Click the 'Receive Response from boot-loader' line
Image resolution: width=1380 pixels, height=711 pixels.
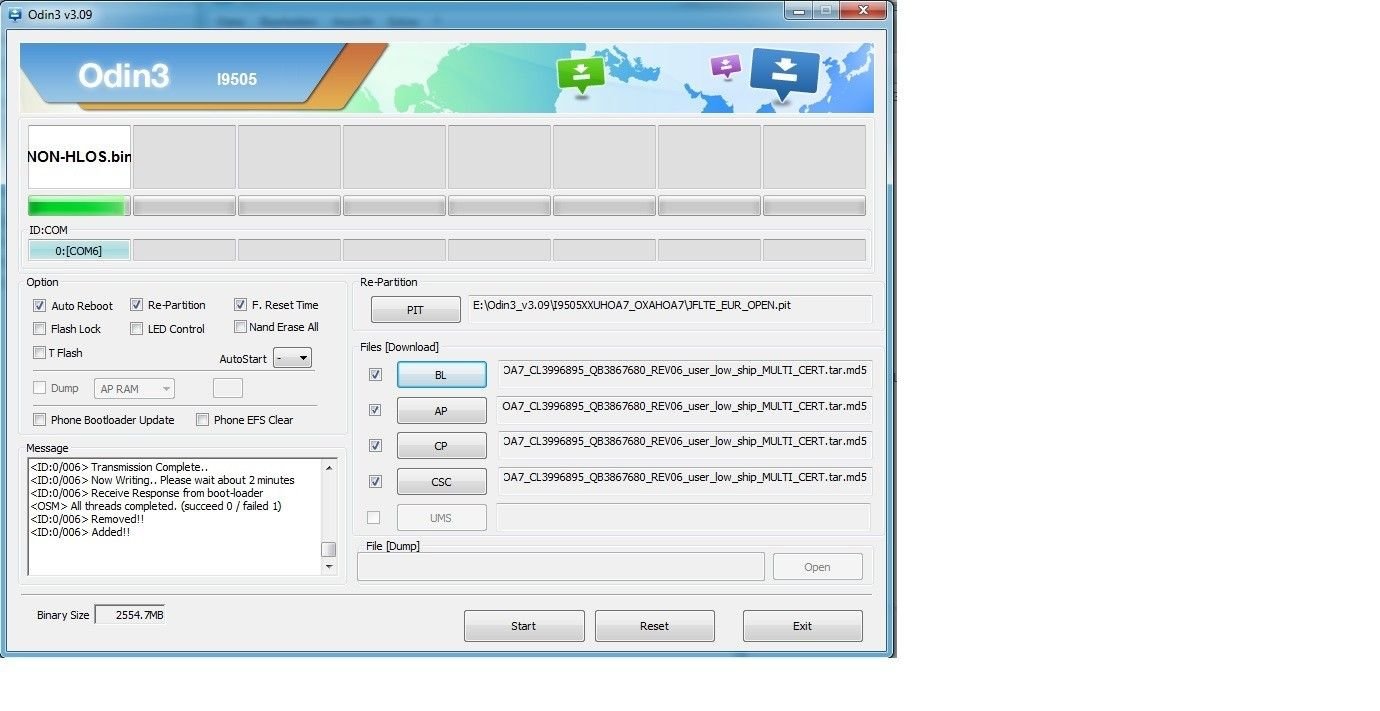click(147, 493)
